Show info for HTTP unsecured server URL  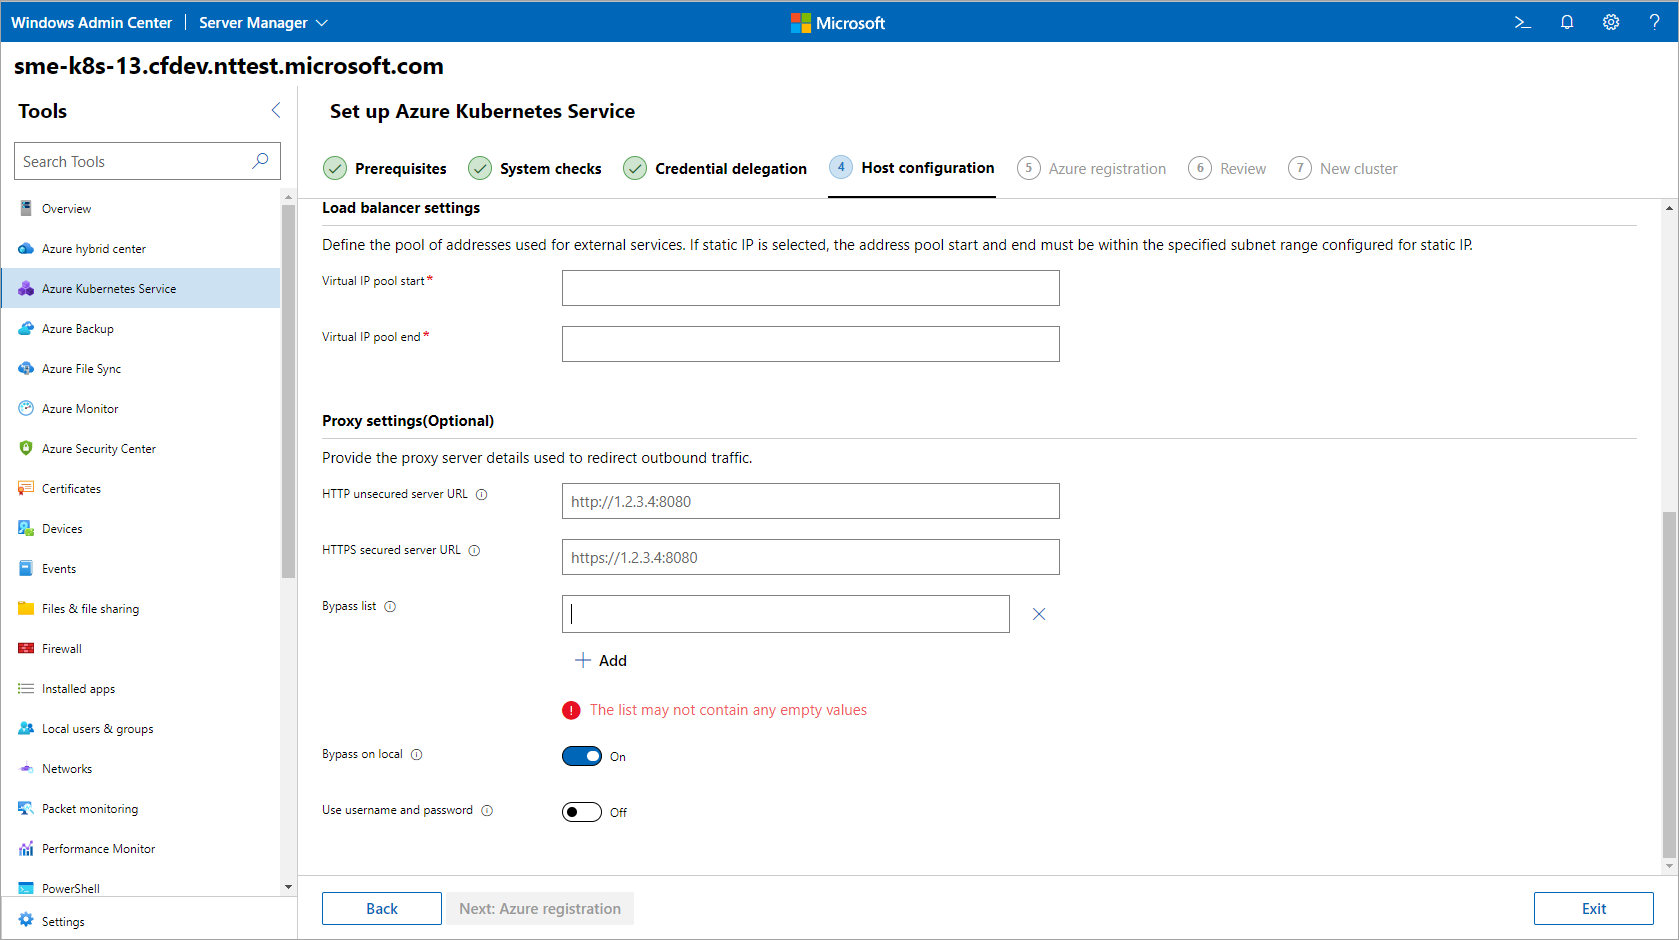click(481, 495)
